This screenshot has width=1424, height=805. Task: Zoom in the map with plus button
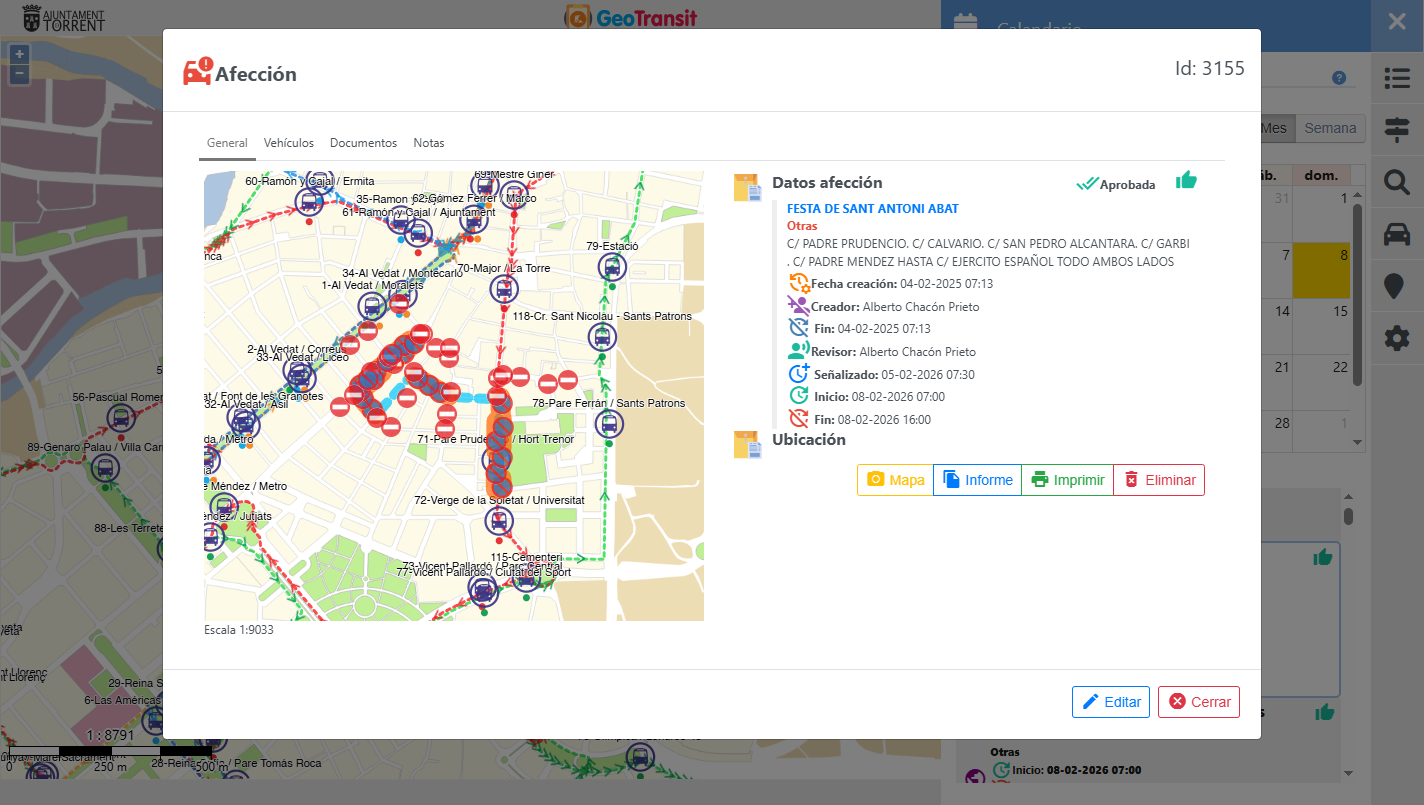point(19,54)
